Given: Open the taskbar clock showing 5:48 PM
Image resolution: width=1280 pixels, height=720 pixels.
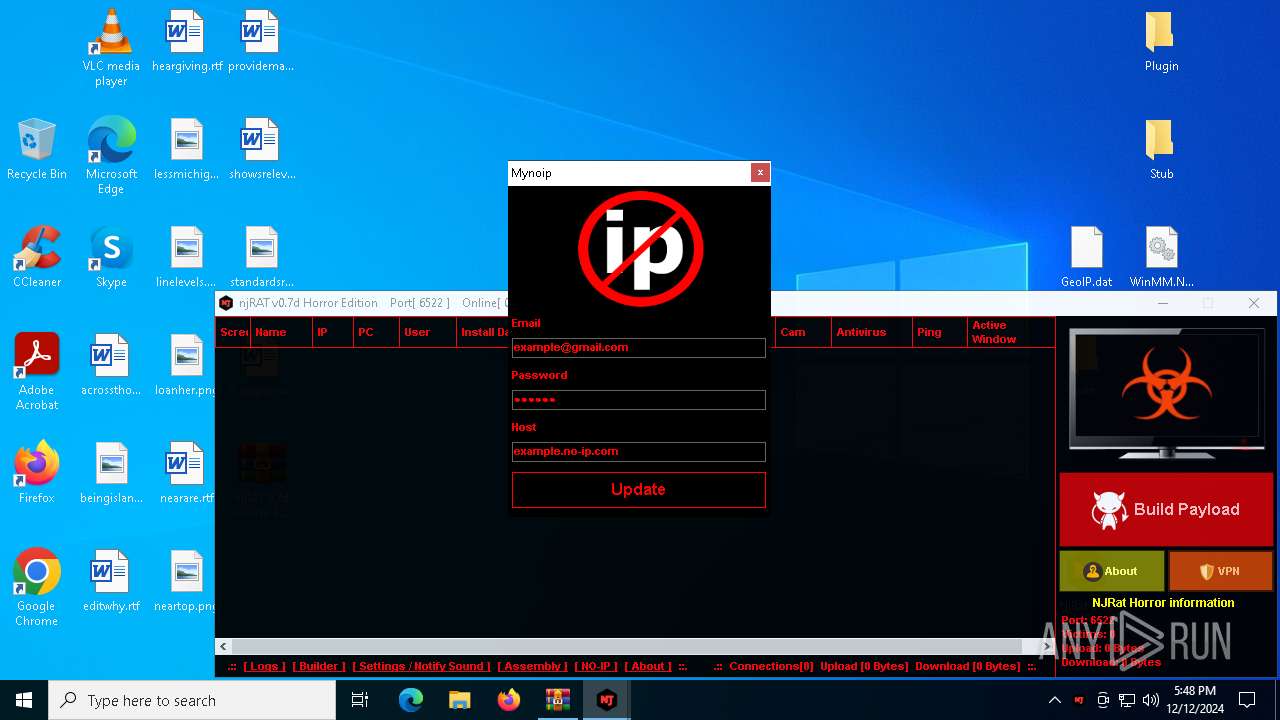Looking at the screenshot, I should pyautogui.click(x=1194, y=700).
